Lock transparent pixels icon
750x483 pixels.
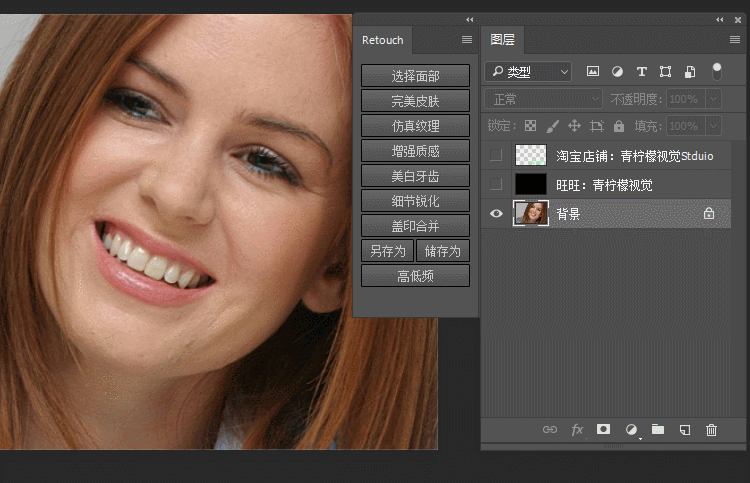[530, 126]
